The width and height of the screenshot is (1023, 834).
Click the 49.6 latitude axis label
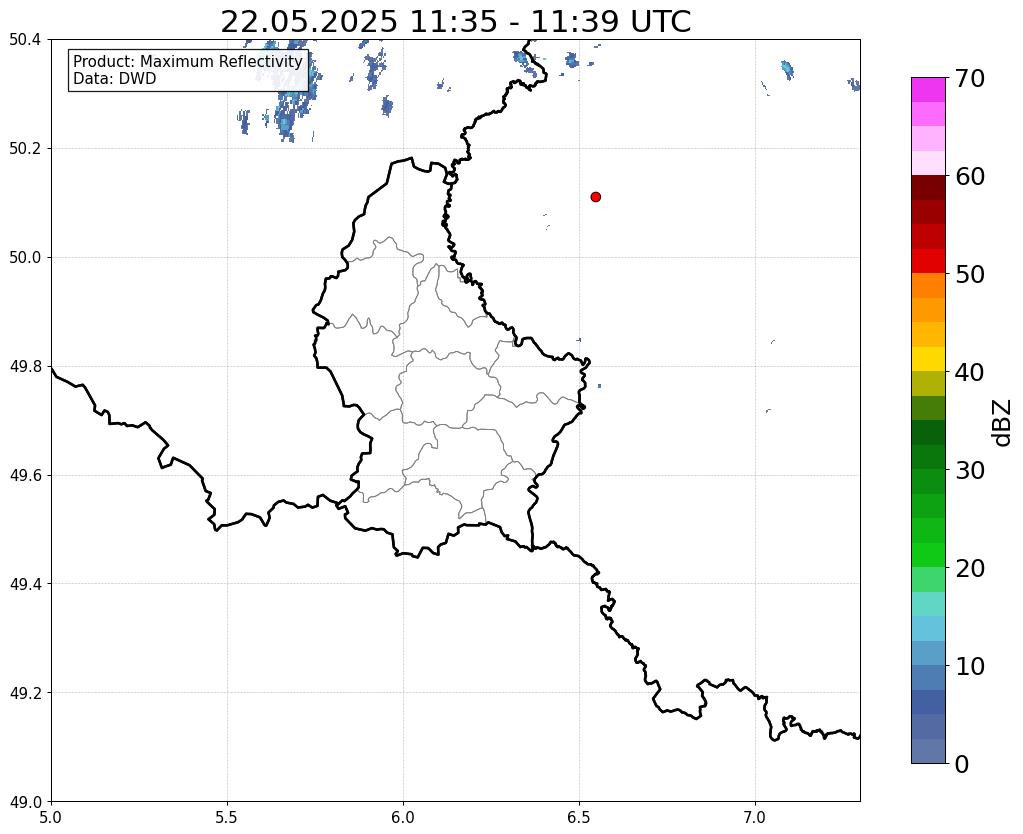[25, 476]
